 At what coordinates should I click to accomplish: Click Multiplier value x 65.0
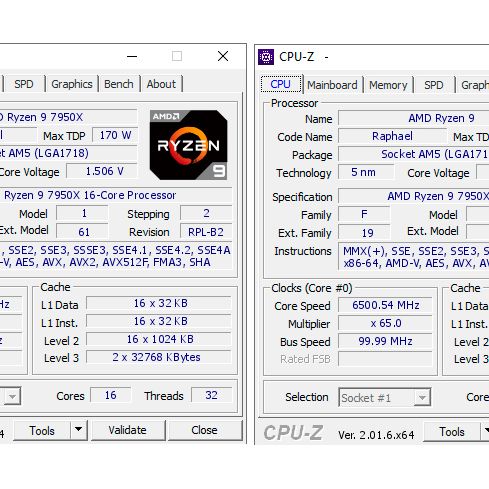pyautogui.click(x=385, y=323)
